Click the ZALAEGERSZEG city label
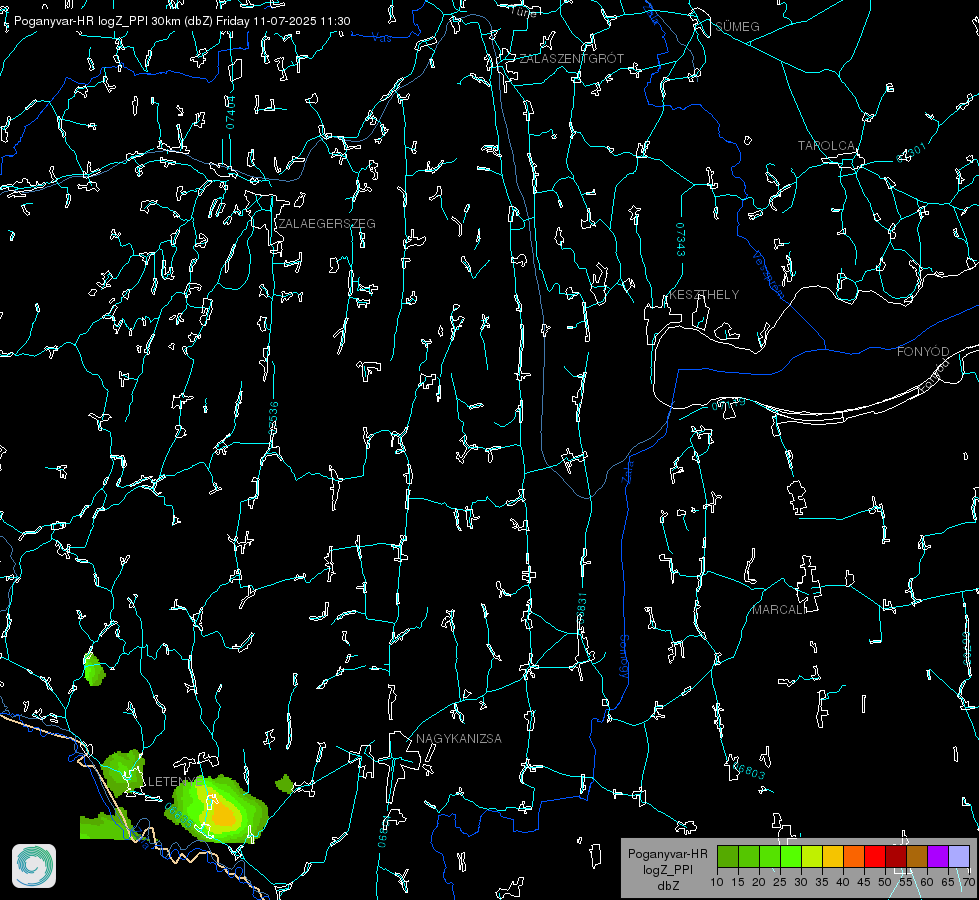This screenshot has width=979, height=900. (327, 224)
